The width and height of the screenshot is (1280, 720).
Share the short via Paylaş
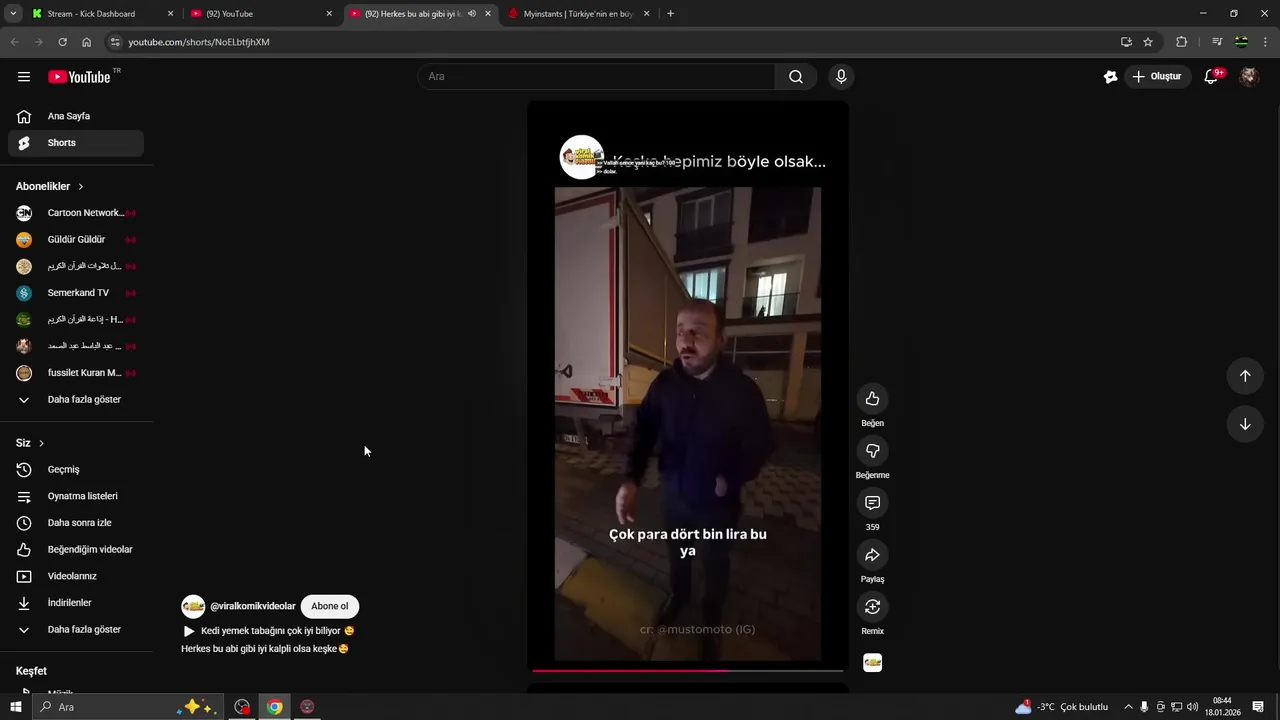(x=872, y=555)
